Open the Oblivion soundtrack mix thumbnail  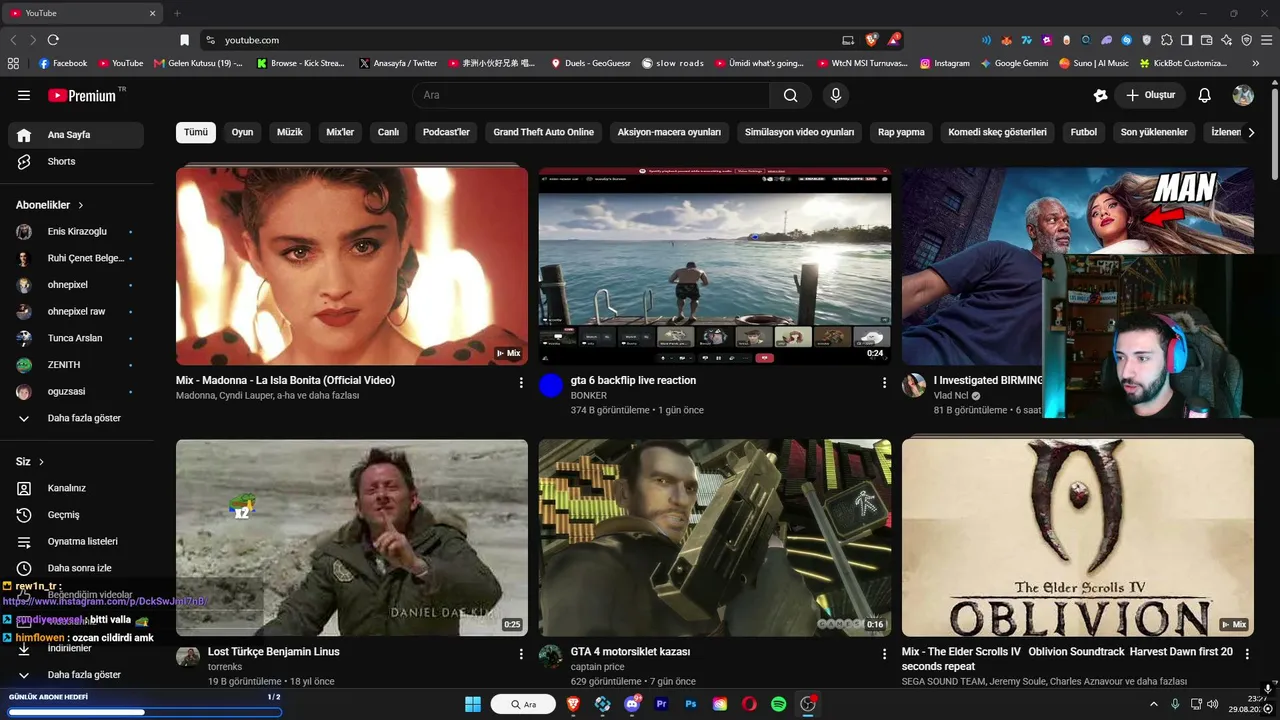click(1078, 538)
